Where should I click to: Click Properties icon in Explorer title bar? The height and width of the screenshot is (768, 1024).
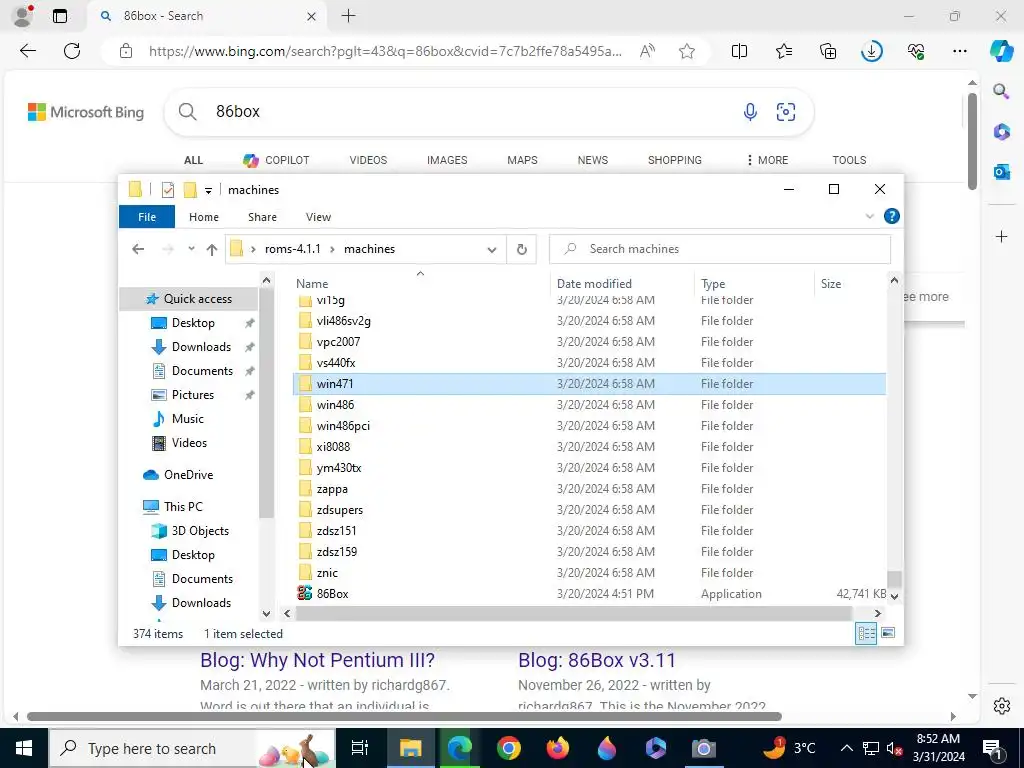(168, 189)
